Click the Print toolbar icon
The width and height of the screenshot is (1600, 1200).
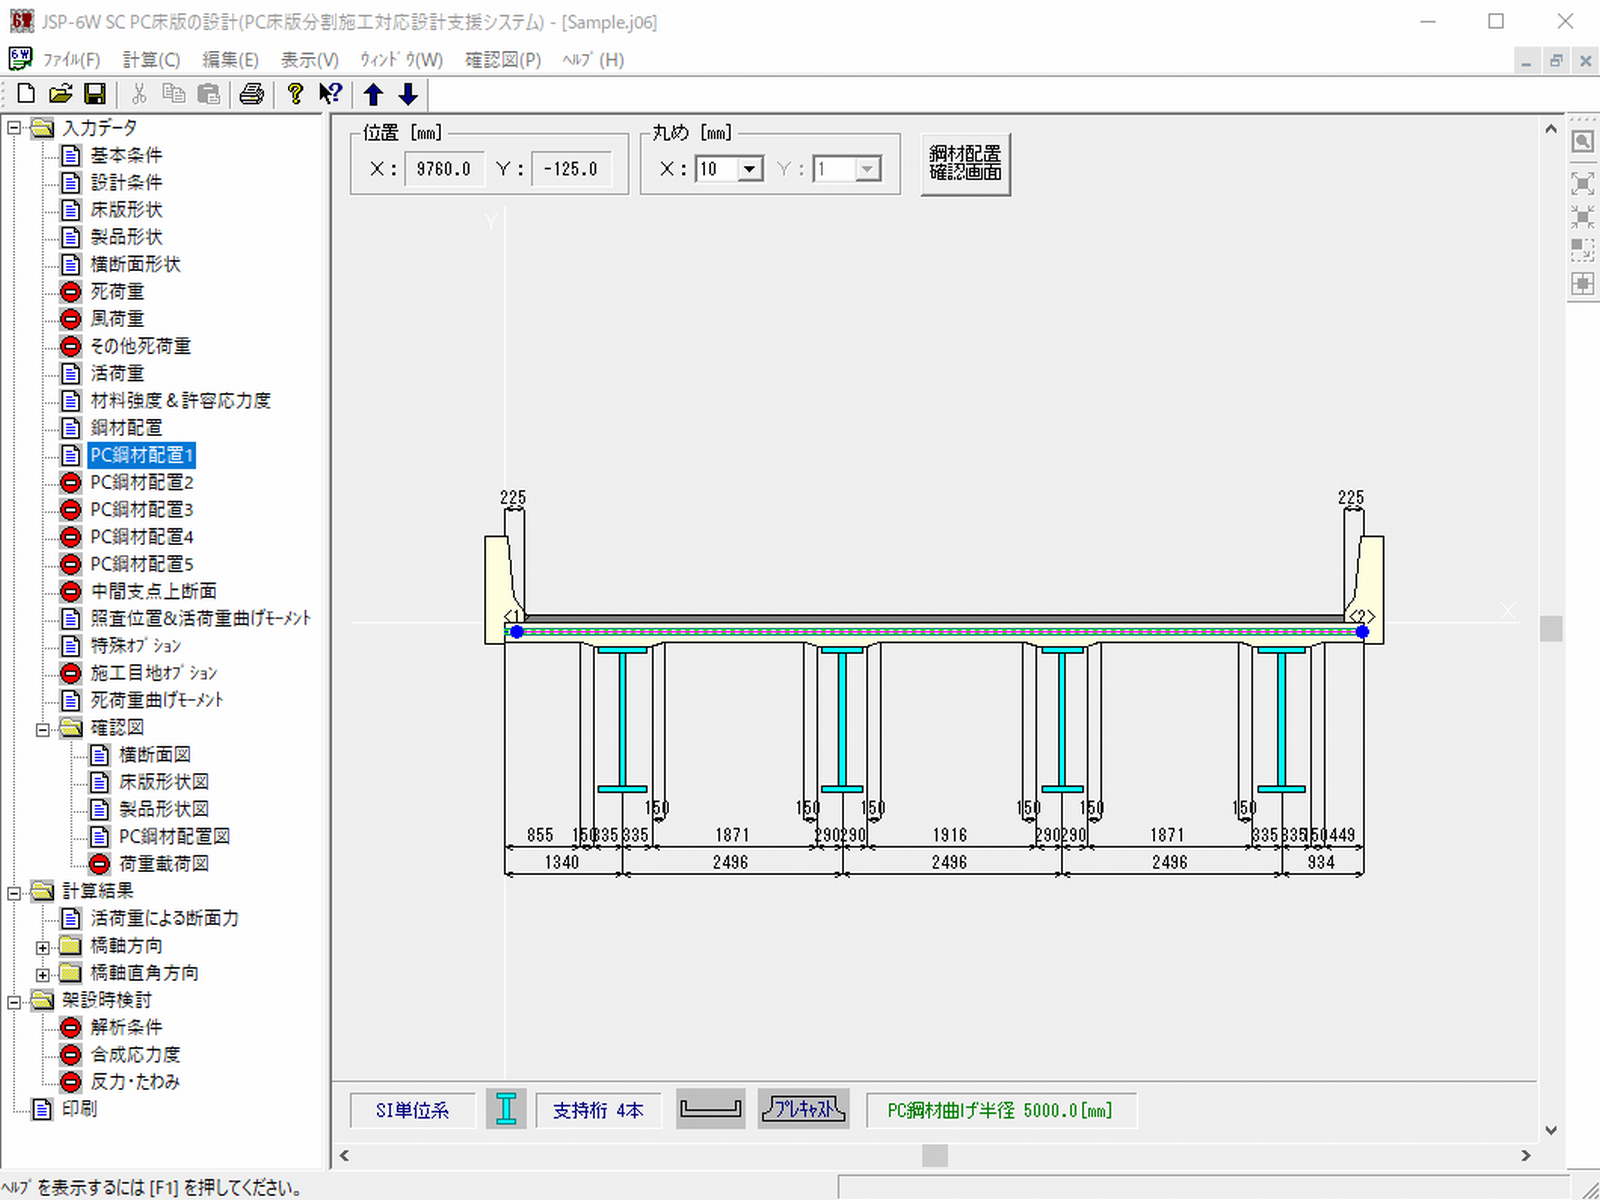point(252,94)
